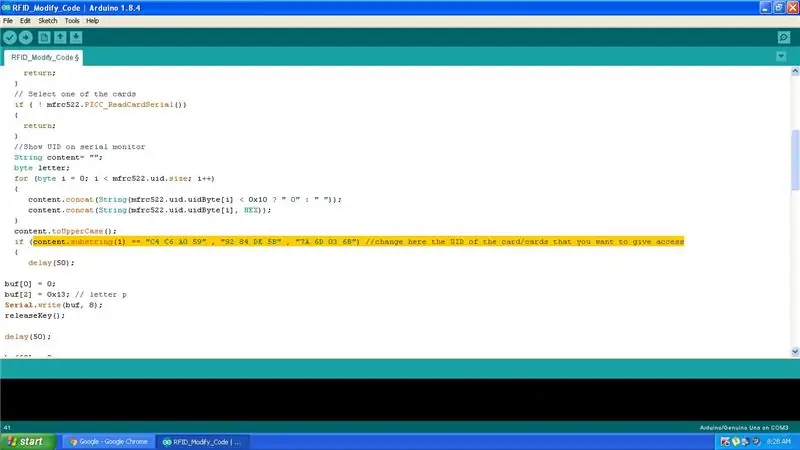
Task: Click the editor scrollbar up arrow
Action: (795, 71)
